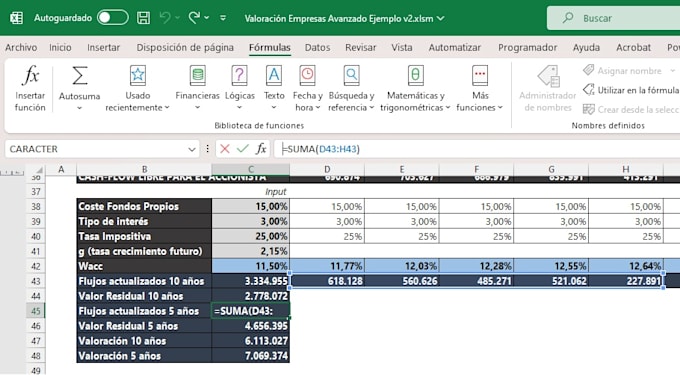The image size is (680, 375).
Task: Open Matemáticas y trigonométricas functions
Action: pyautogui.click(x=415, y=88)
